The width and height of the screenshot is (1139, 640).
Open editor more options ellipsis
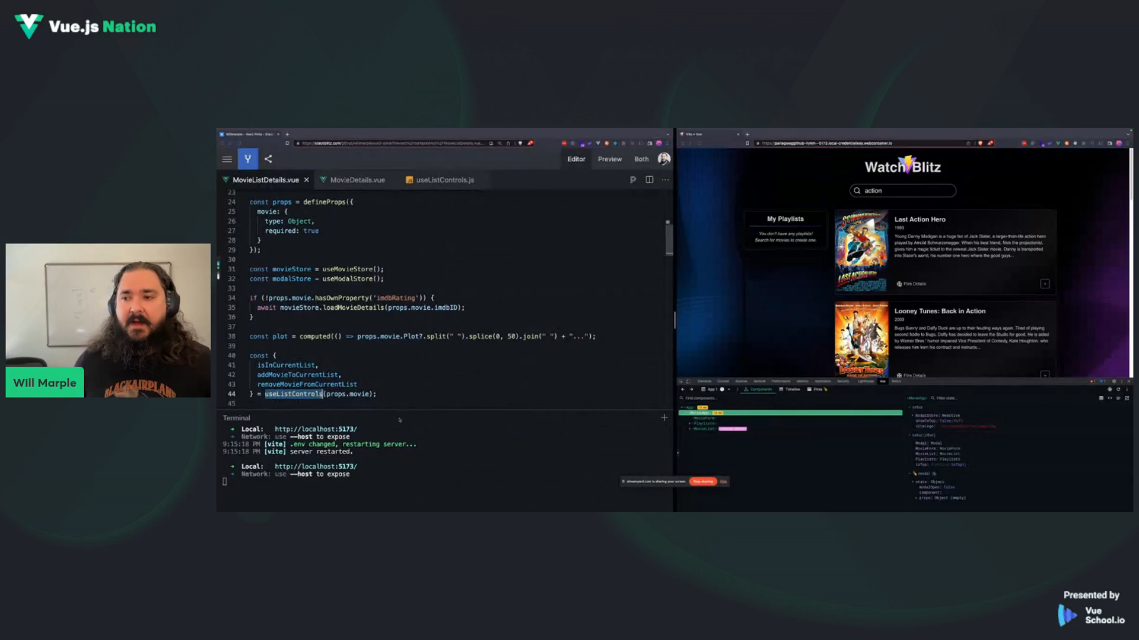(665, 180)
